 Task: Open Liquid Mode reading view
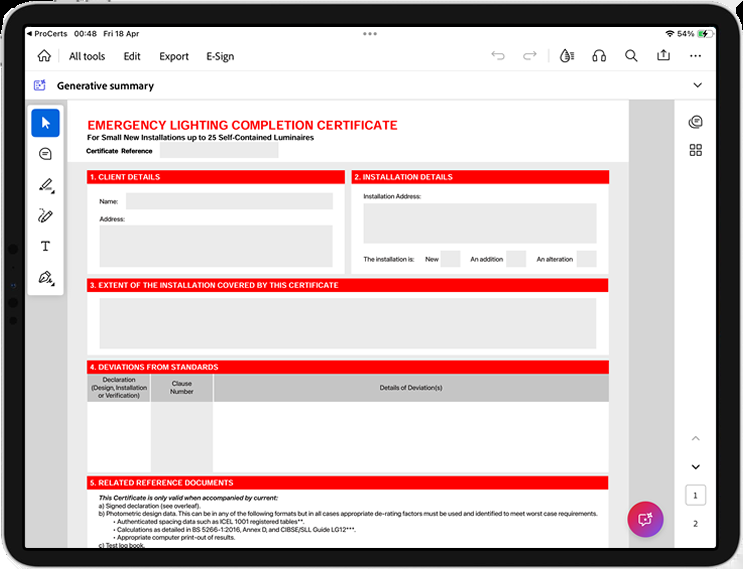coord(567,56)
